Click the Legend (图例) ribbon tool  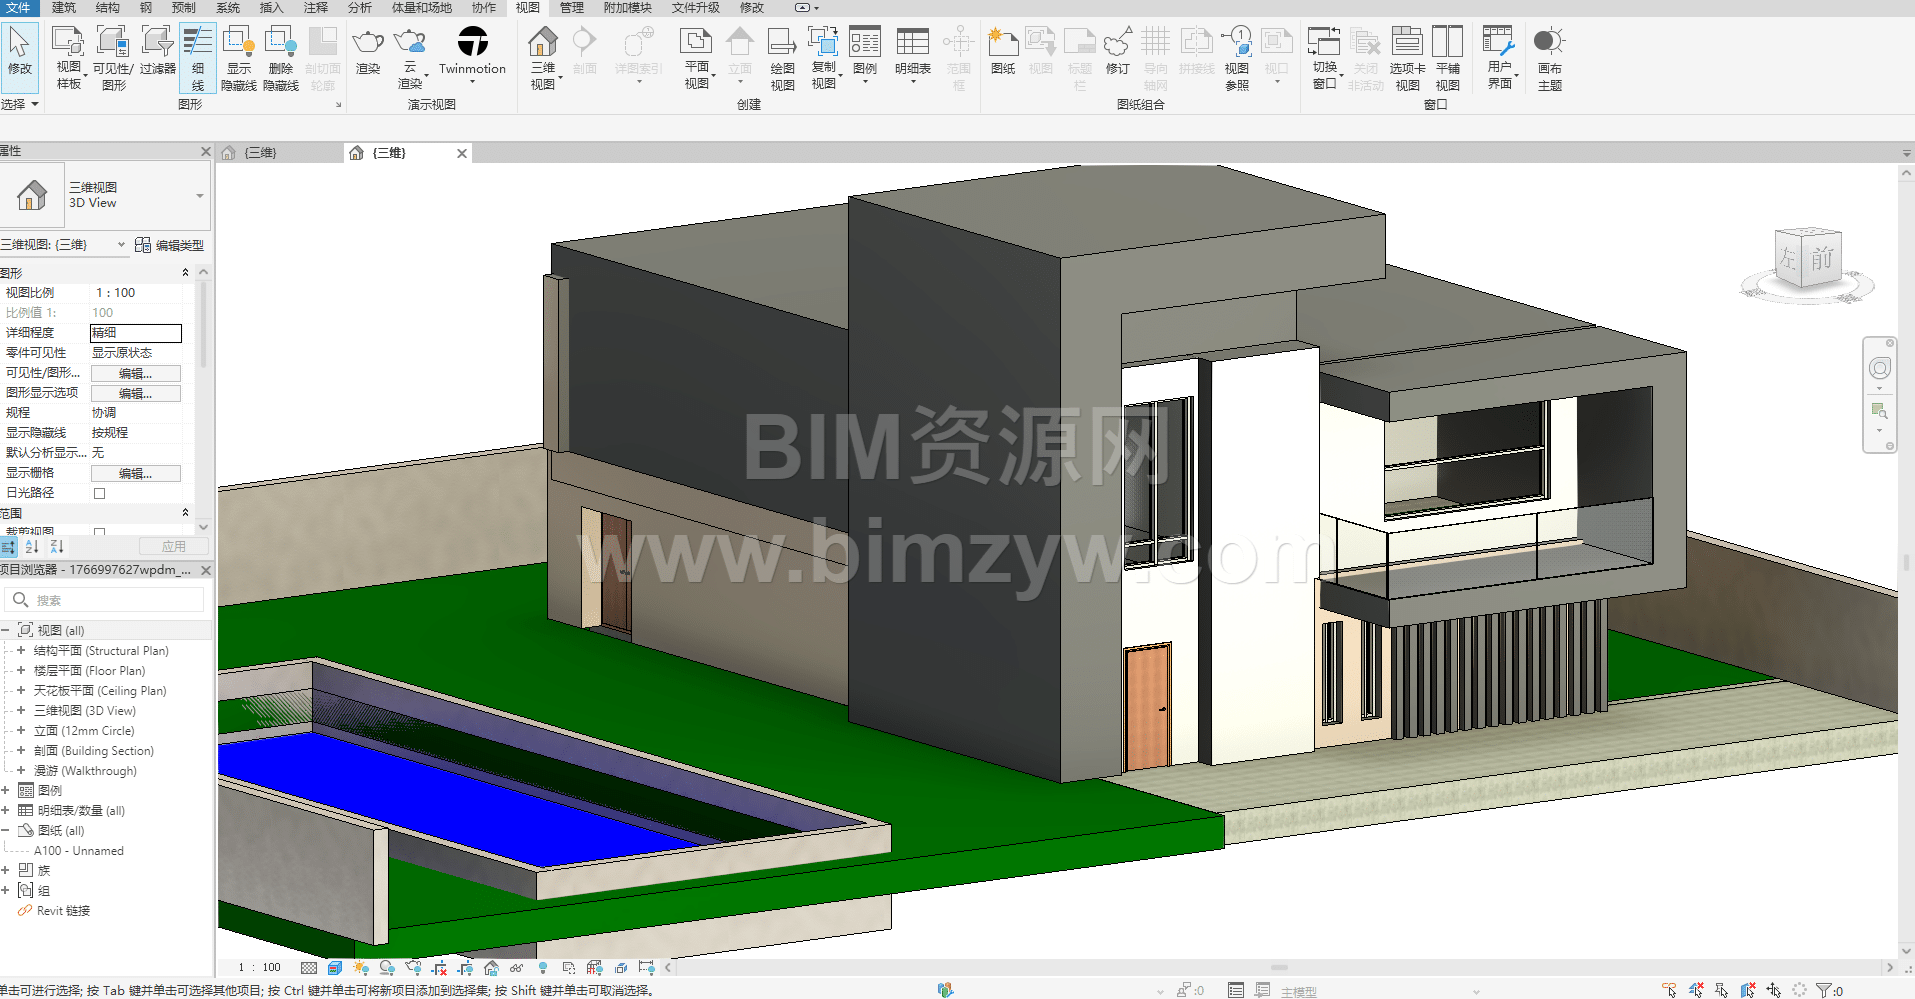tap(865, 43)
